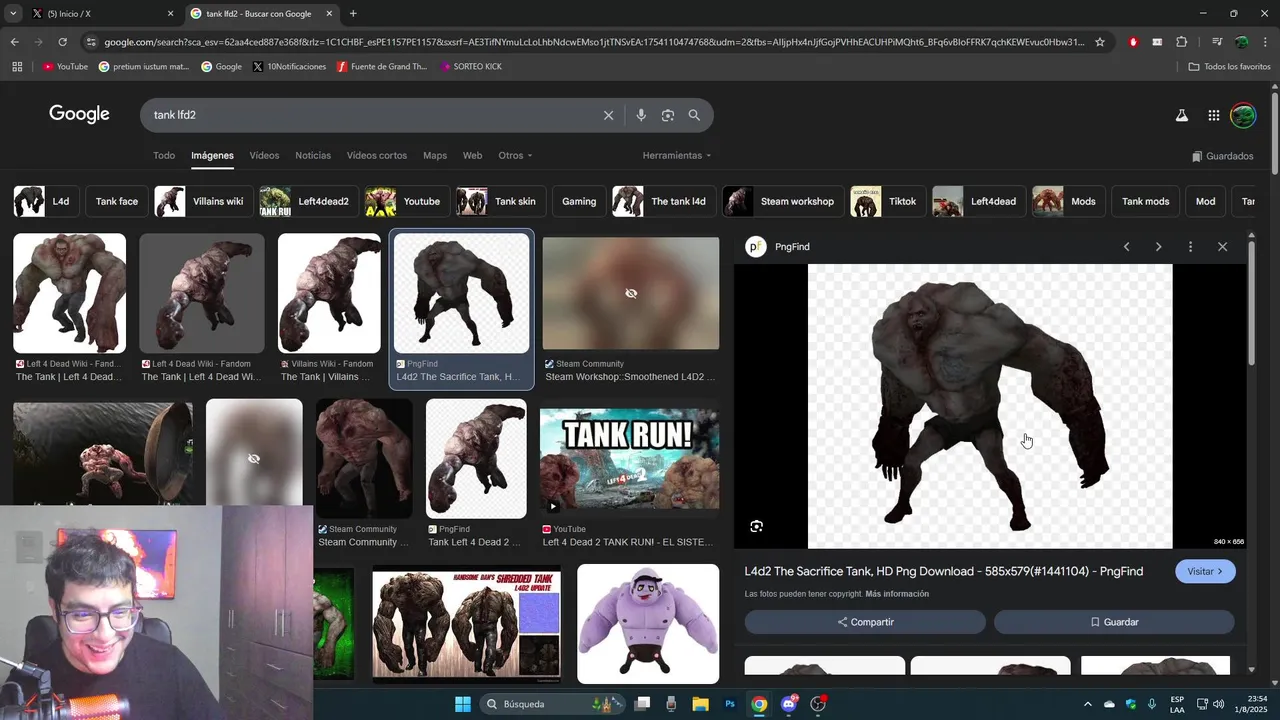Open the YouTube bookmark
The height and width of the screenshot is (720, 1280).
coord(65,67)
